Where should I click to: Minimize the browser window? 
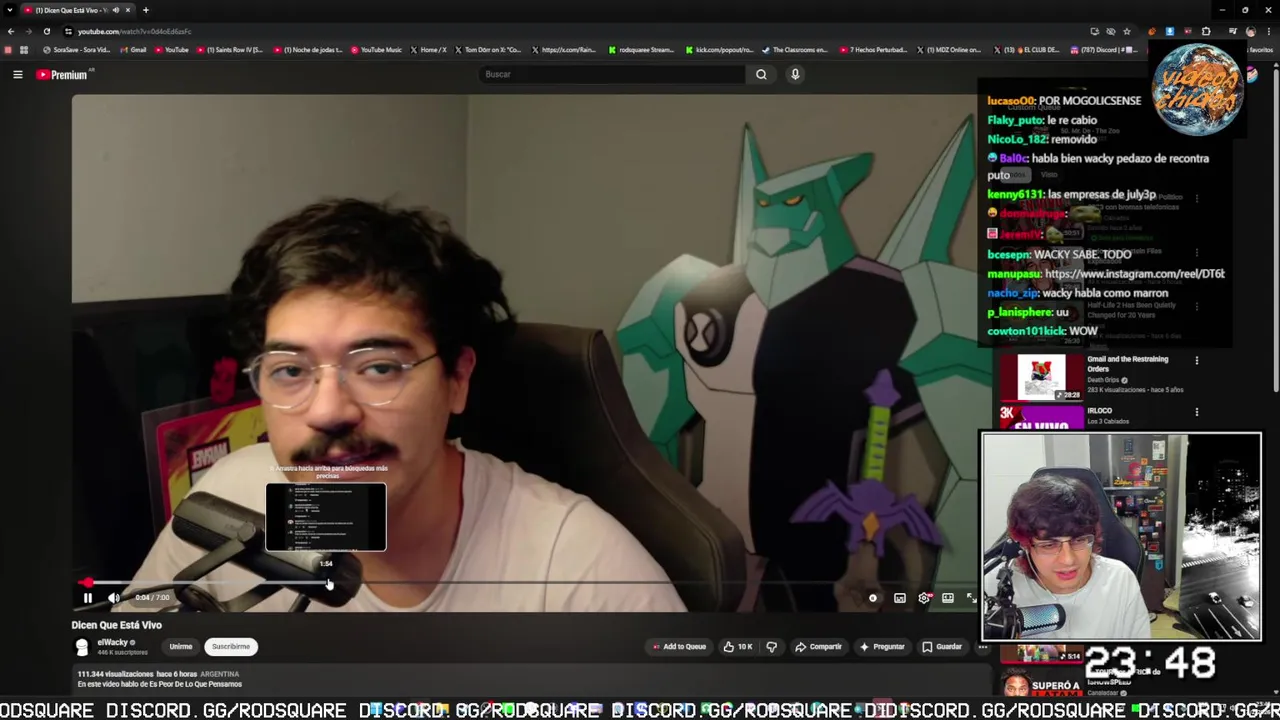(x=1222, y=10)
